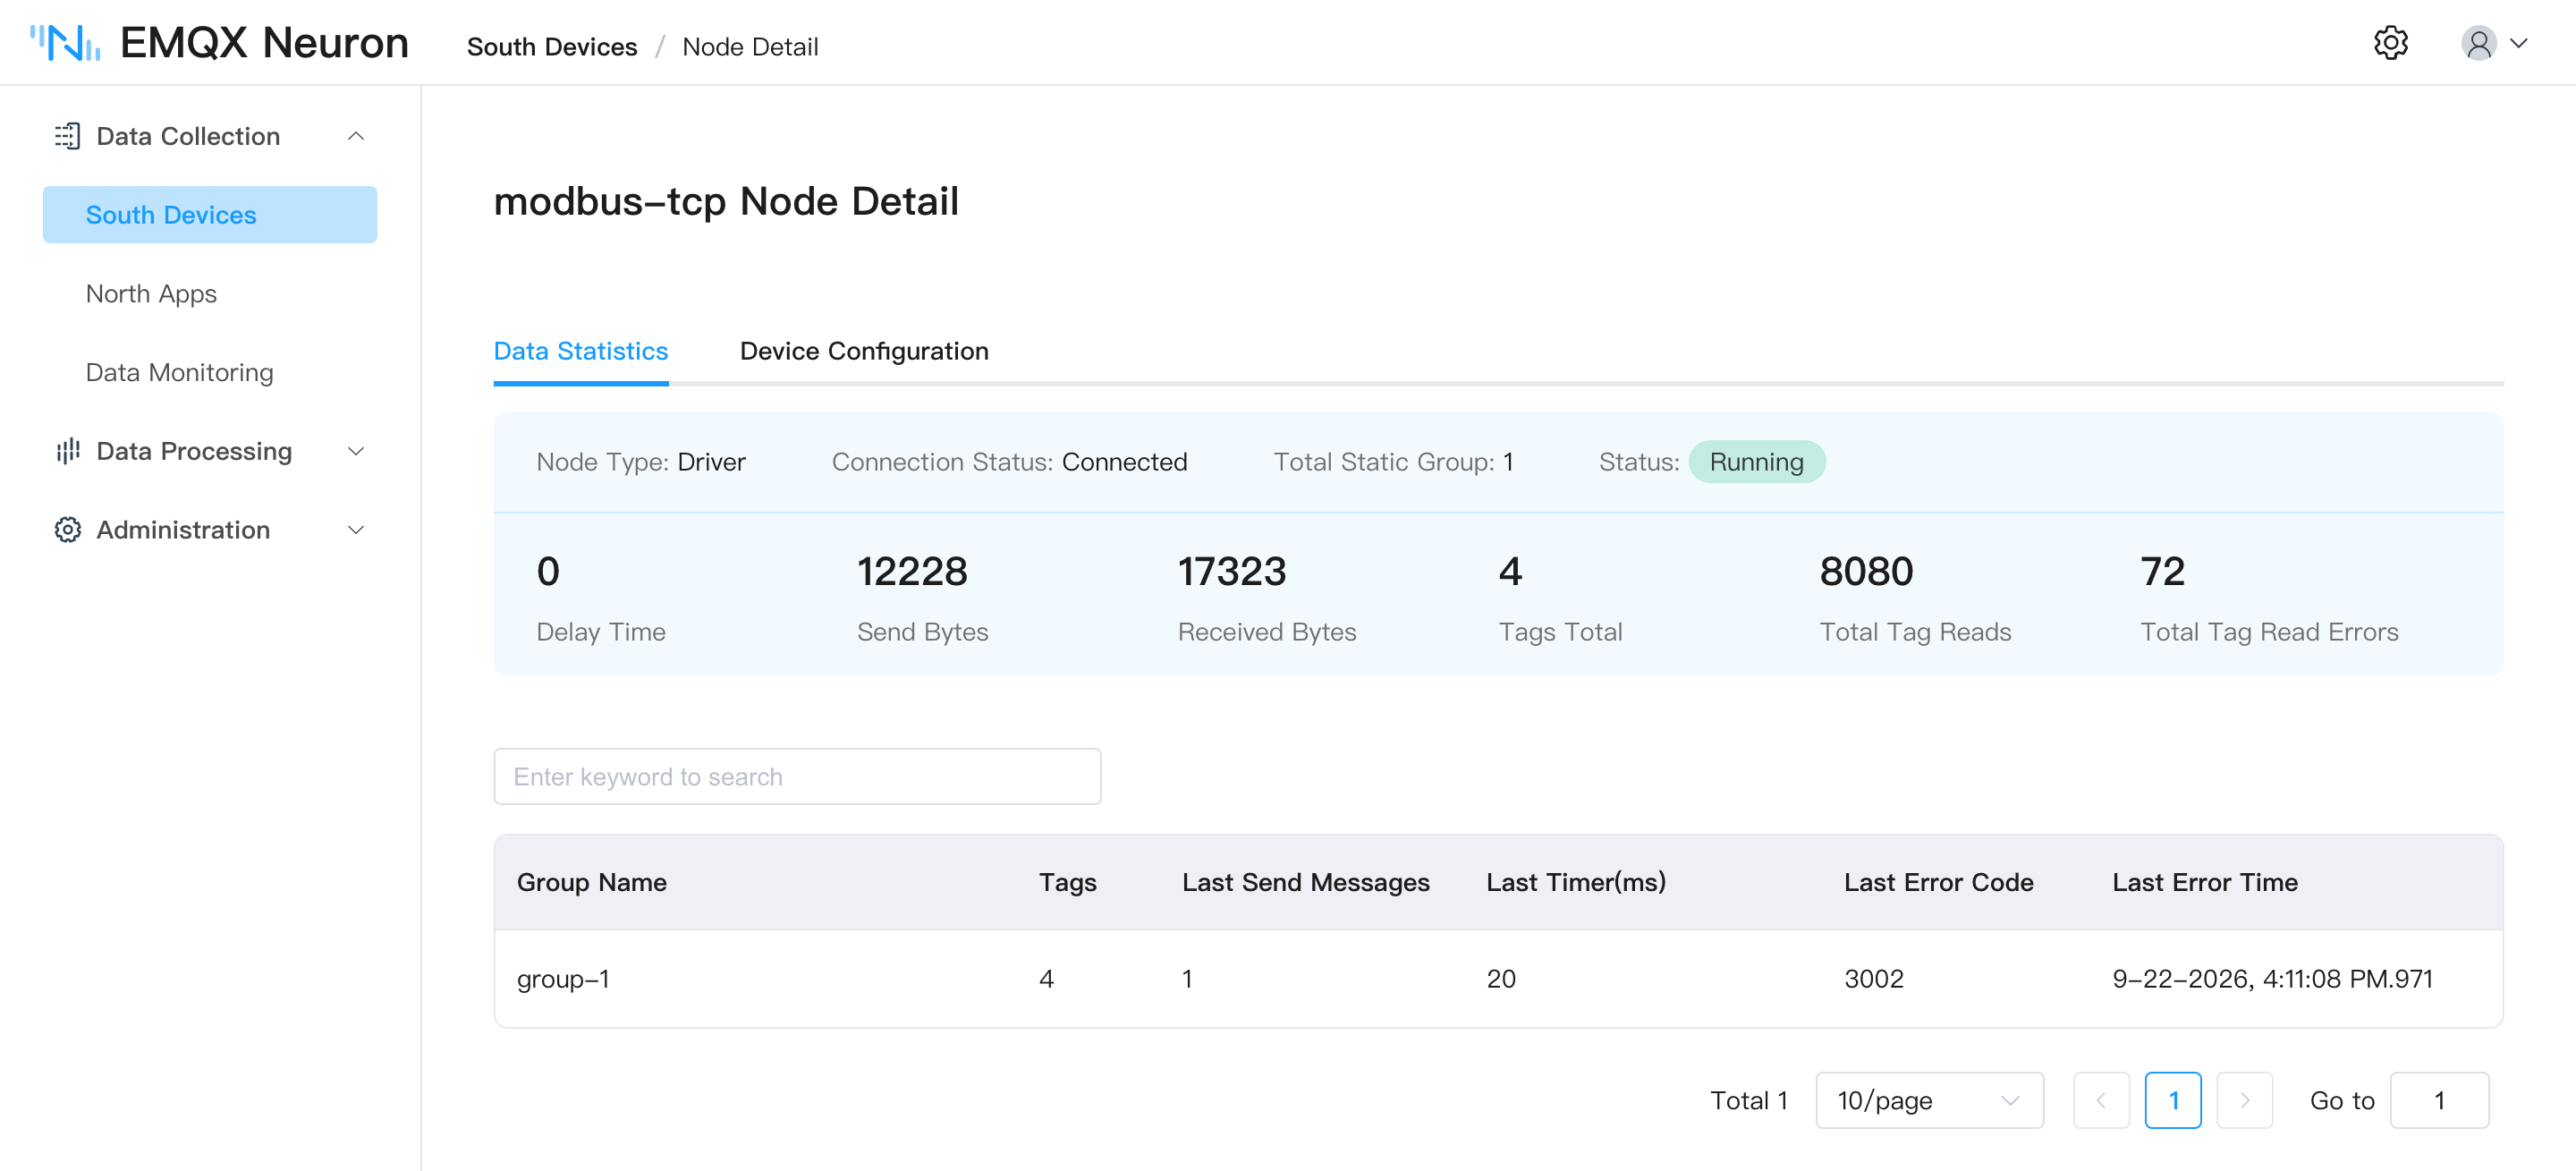Open Data Monitoring in the sidebar
The height and width of the screenshot is (1171, 2576).
[179, 372]
